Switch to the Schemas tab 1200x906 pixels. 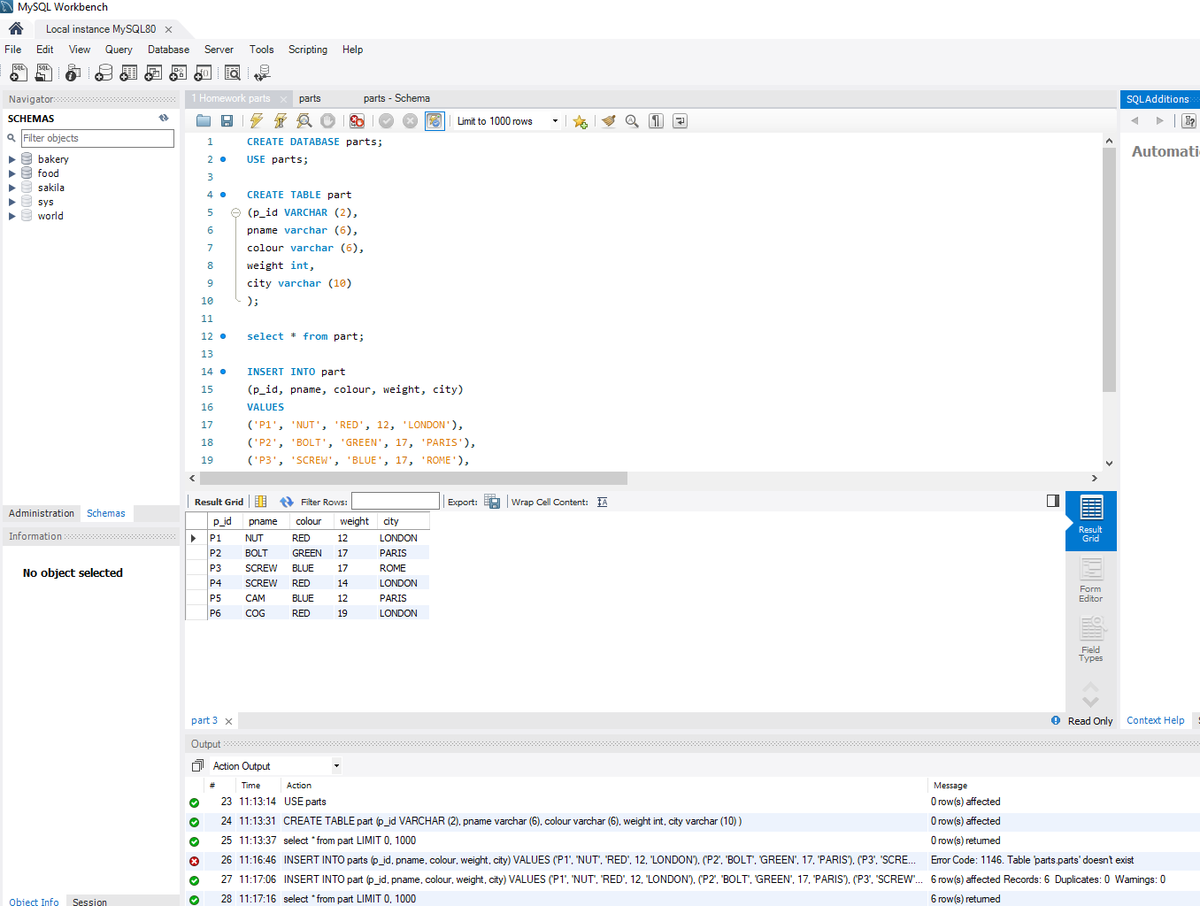click(x=106, y=513)
